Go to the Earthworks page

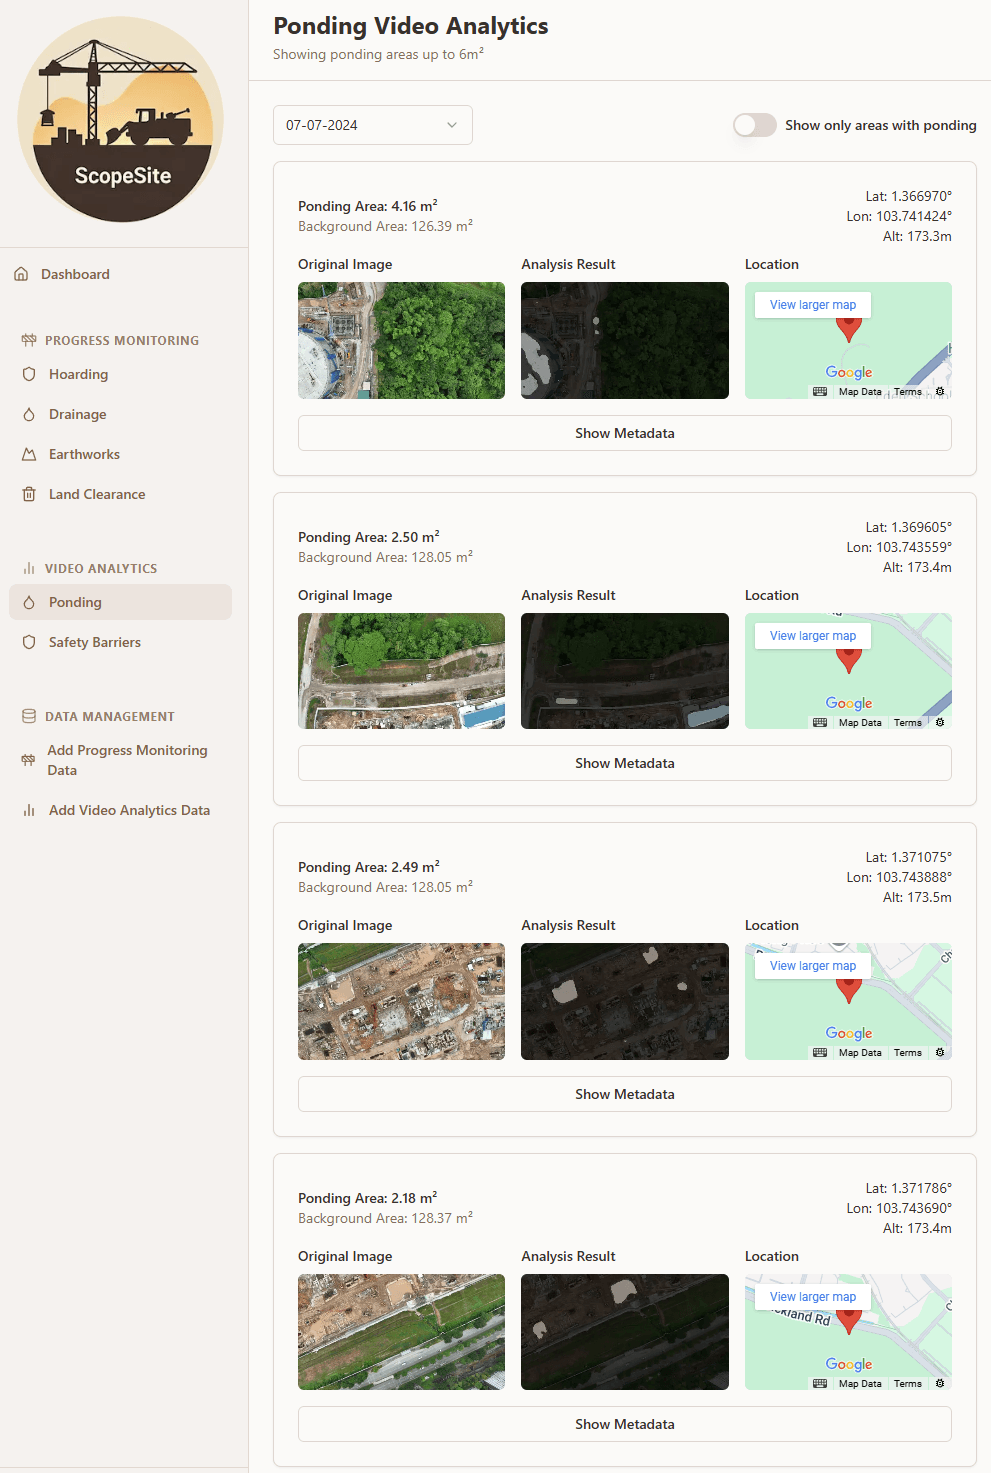pyautogui.click(x=84, y=454)
